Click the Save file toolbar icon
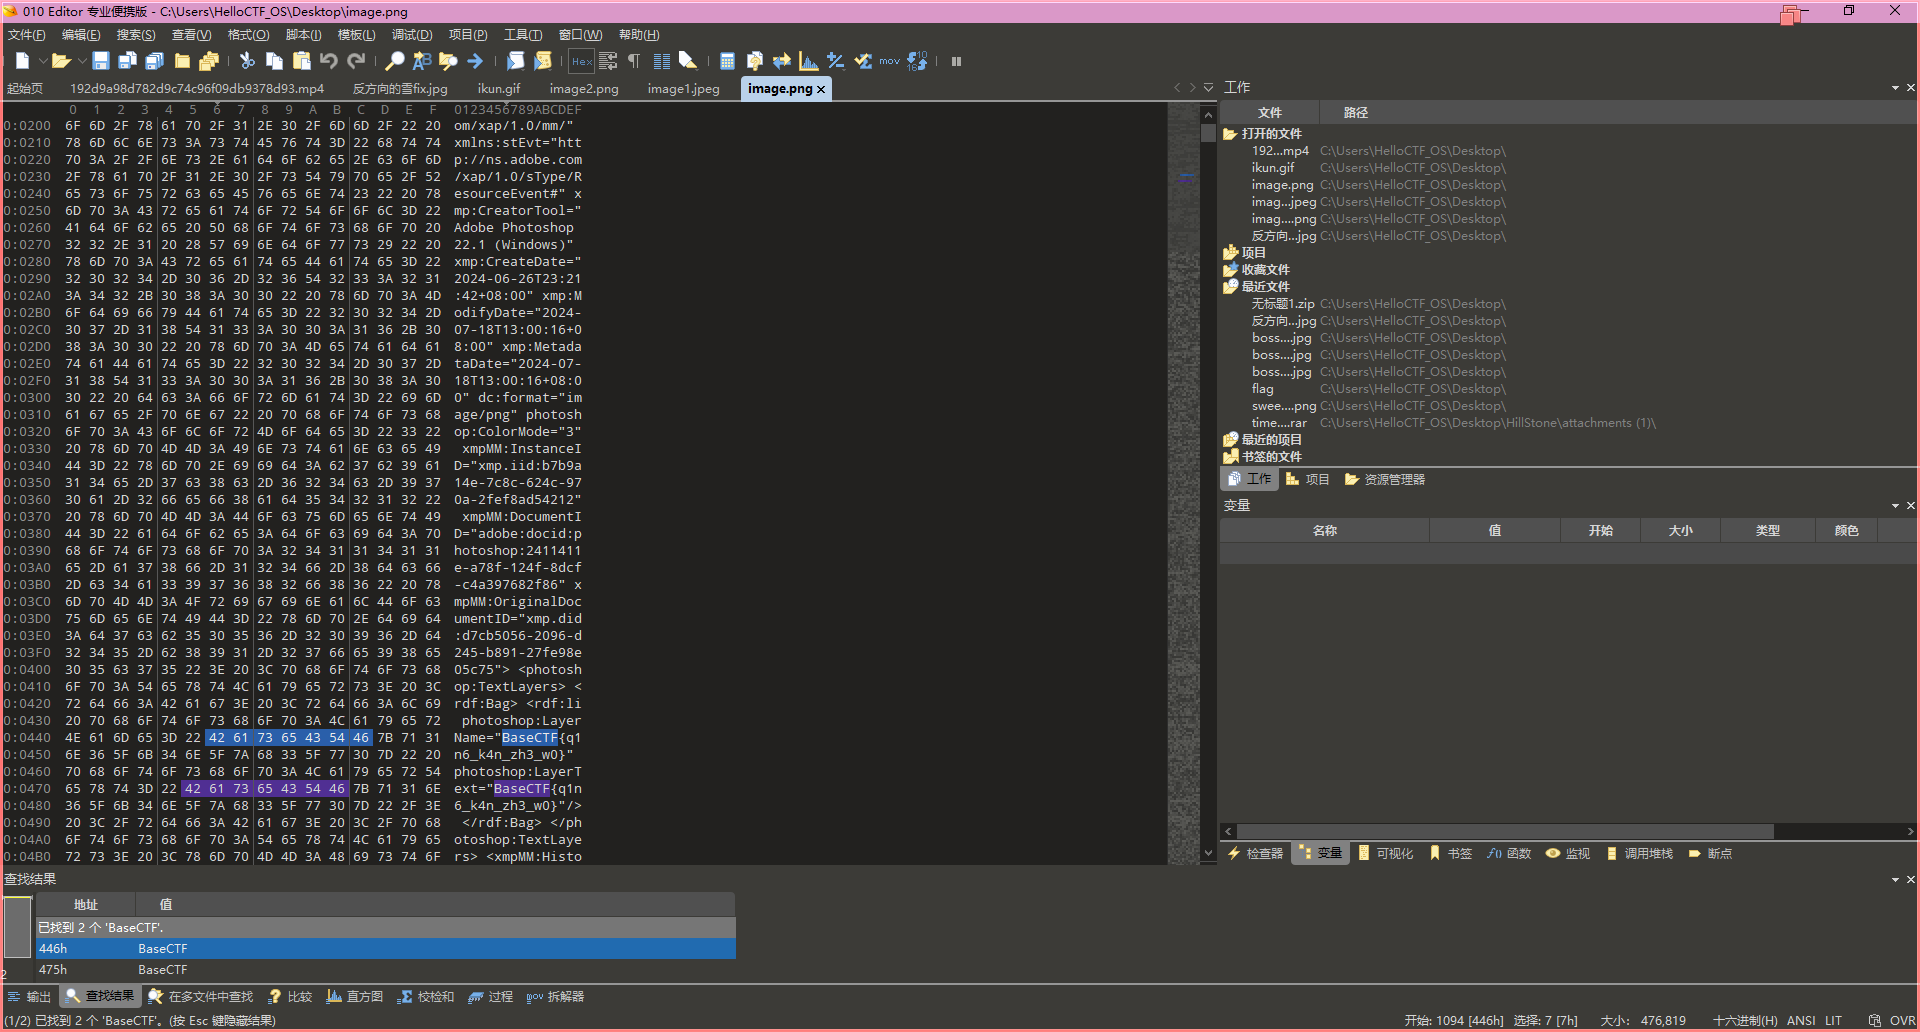The height and width of the screenshot is (1032, 1920). point(100,61)
